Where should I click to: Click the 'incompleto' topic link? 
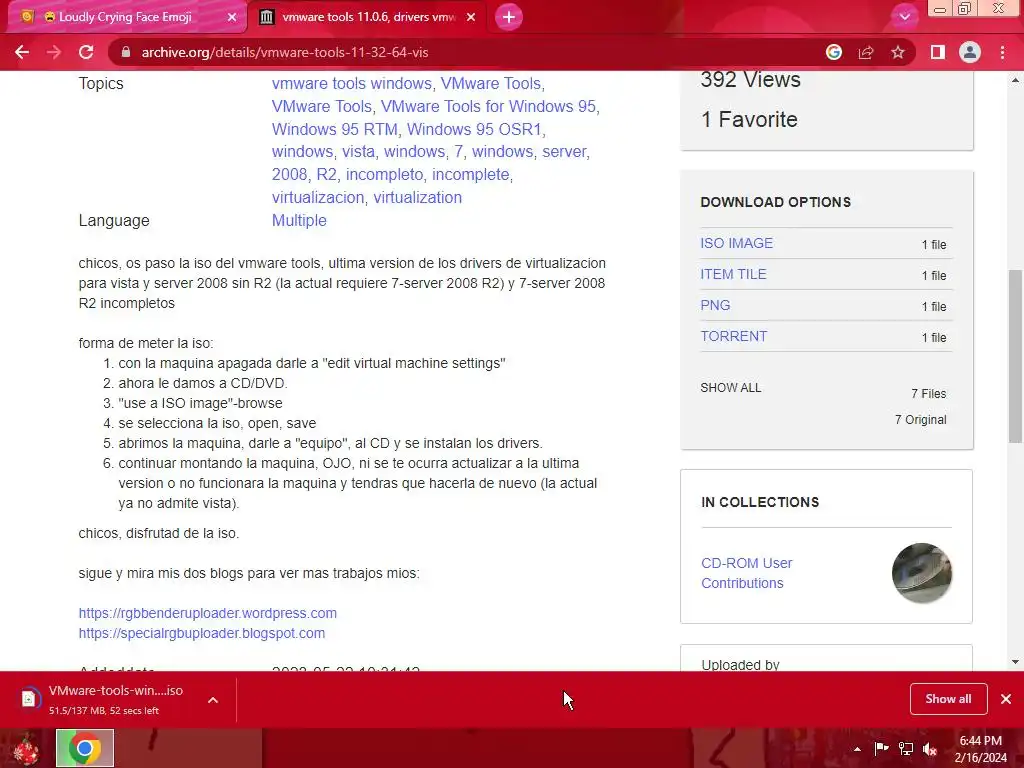pyautogui.click(x=384, y=174)
